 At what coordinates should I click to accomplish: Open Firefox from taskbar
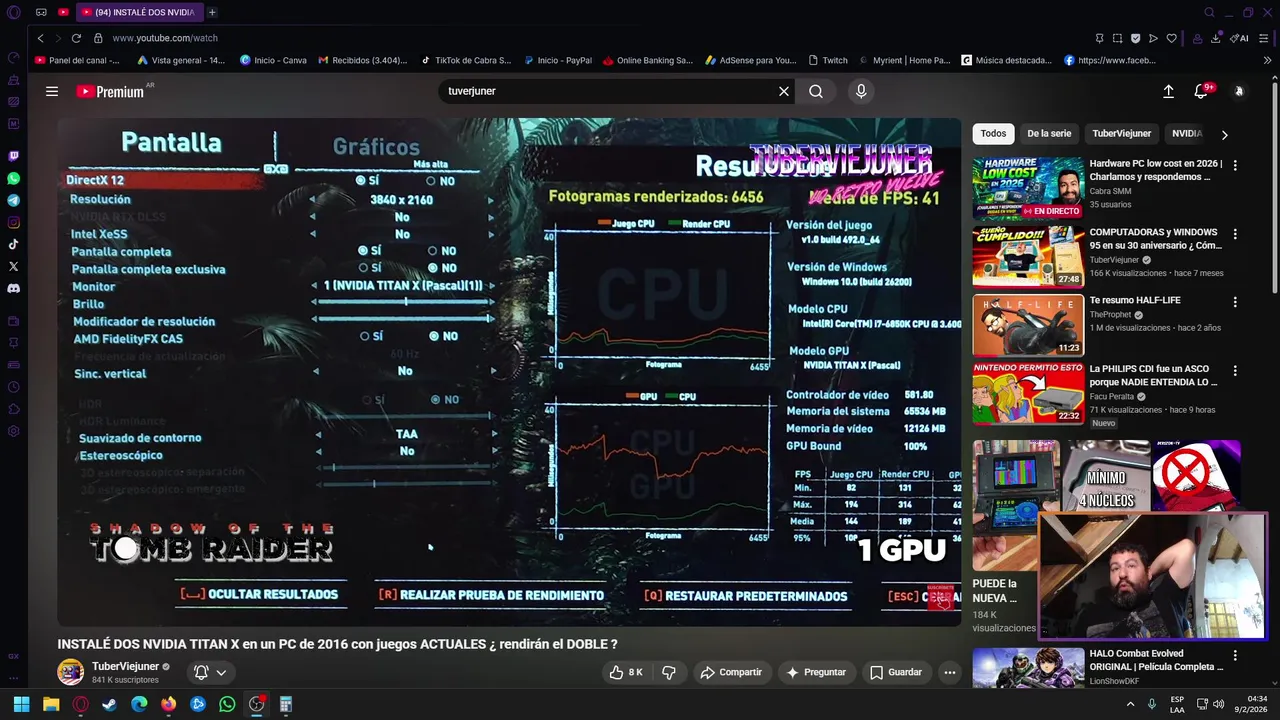coord(168,704)
